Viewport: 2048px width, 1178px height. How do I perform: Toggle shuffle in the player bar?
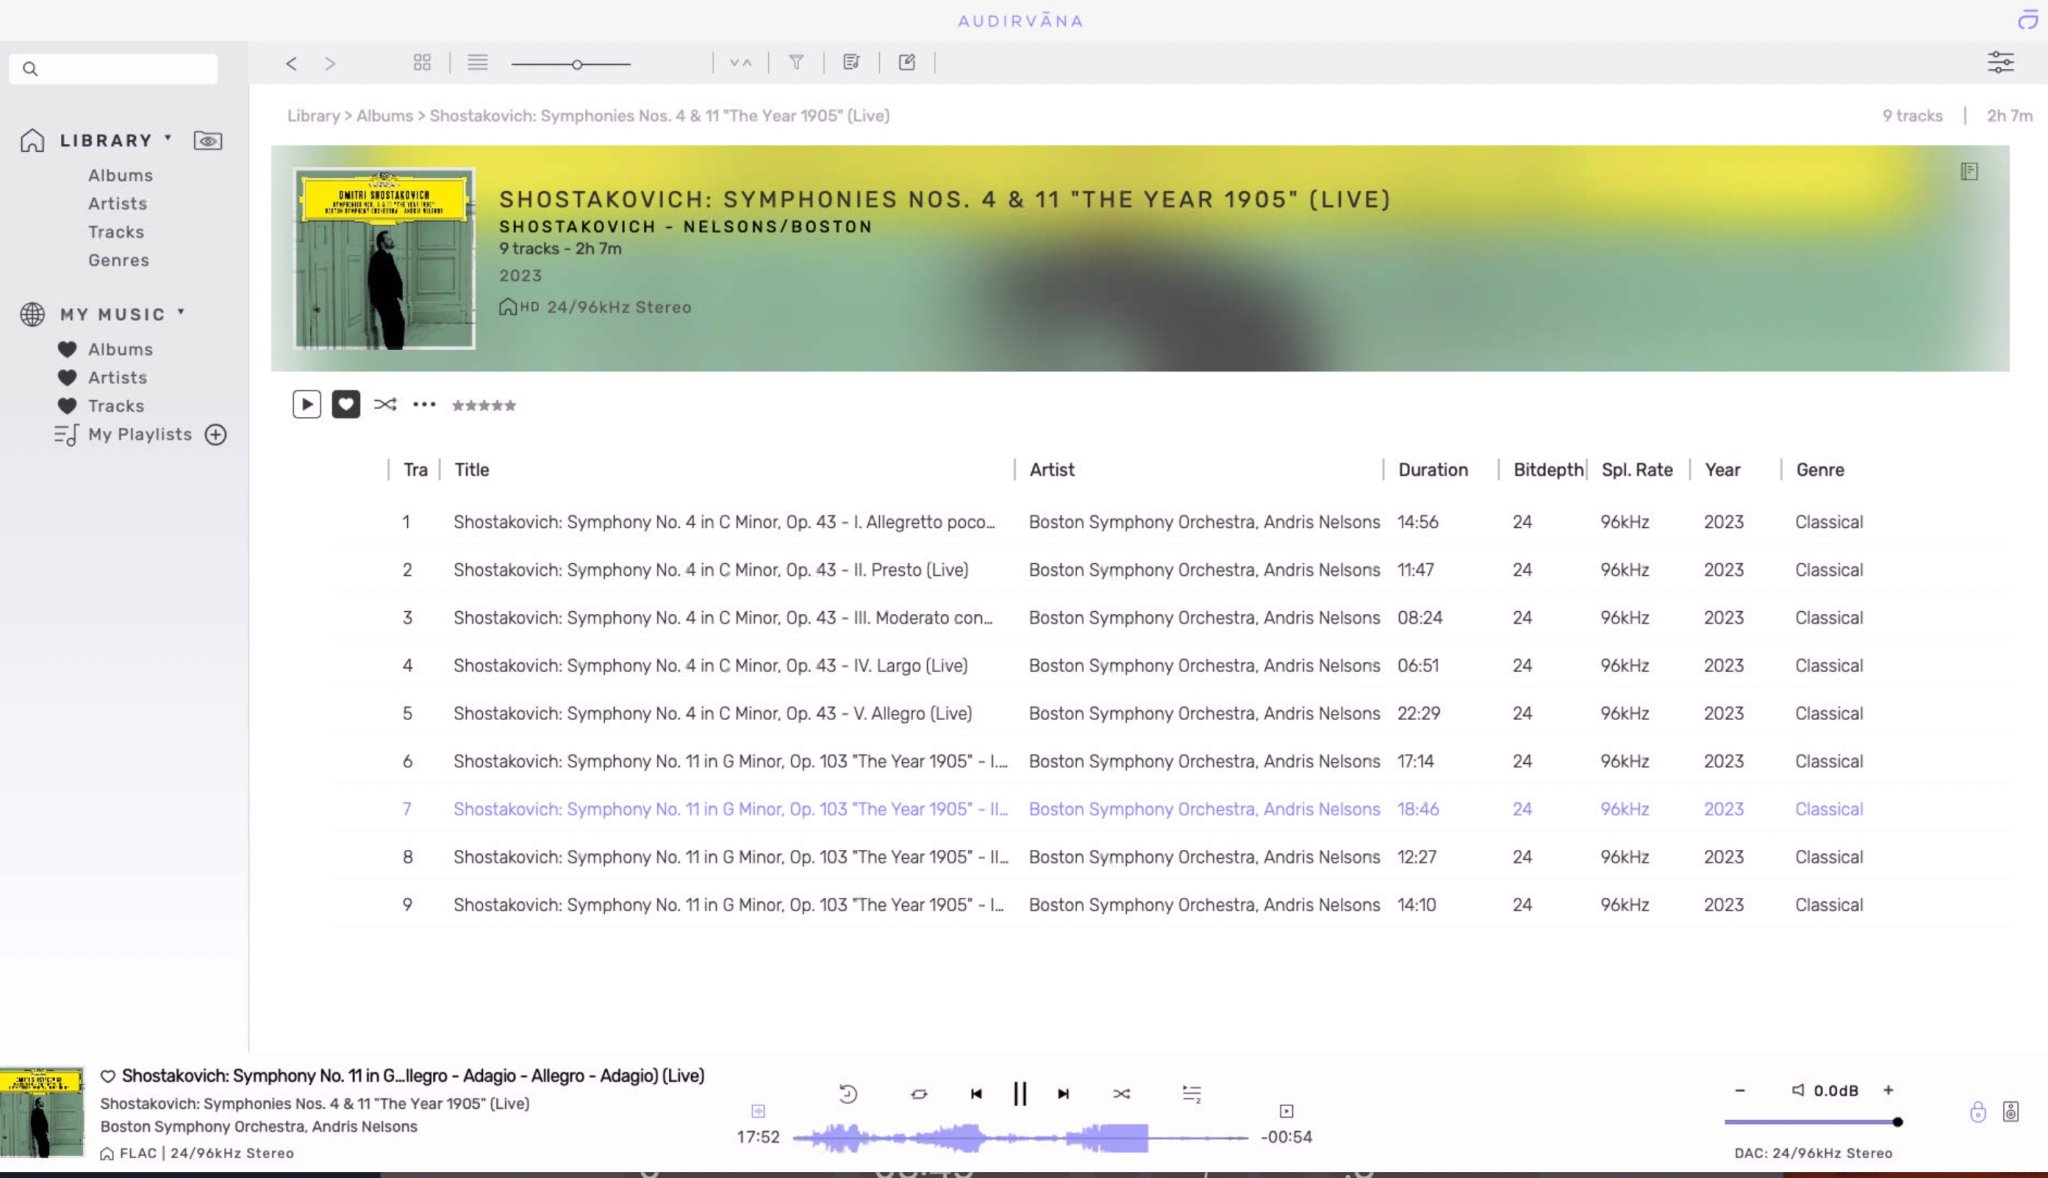(x=1121, y=1094)
